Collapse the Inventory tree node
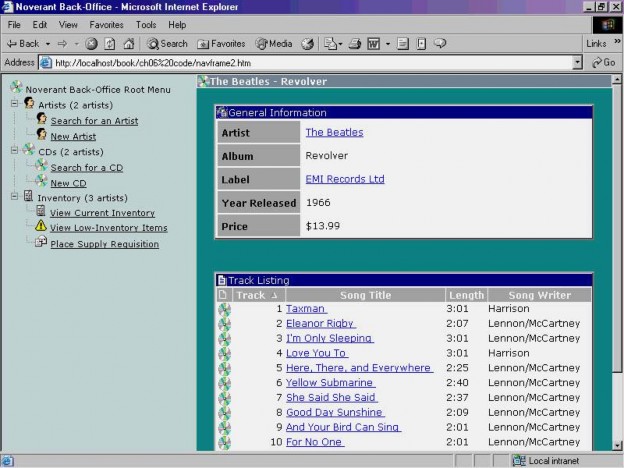This screenshot has height=468, width=624. [x=15, y=197]
